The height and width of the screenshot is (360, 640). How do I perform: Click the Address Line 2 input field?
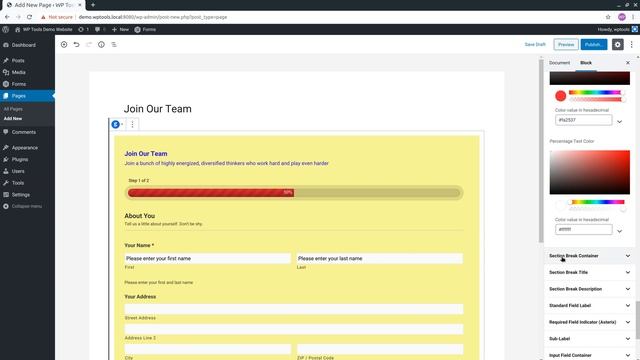coord(294,329)
